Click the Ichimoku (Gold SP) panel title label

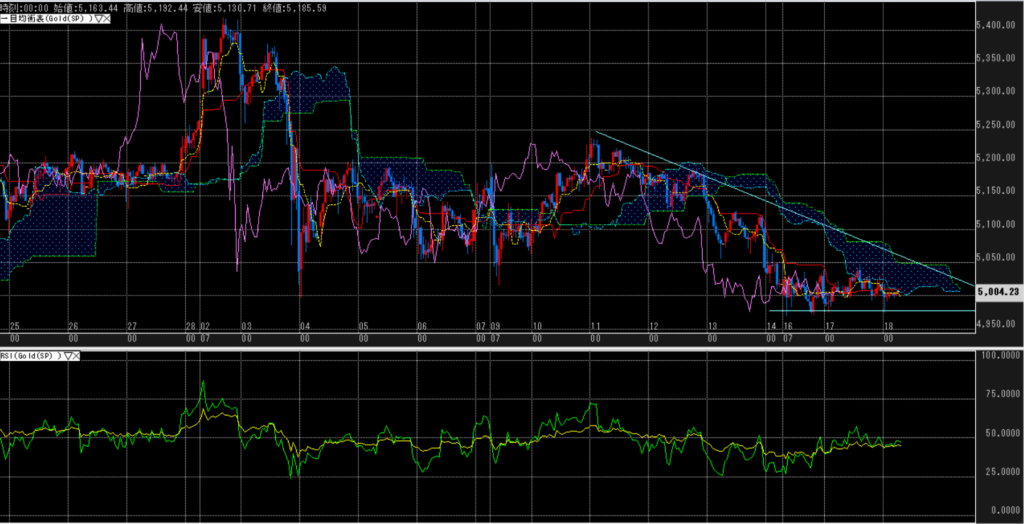[47, 19]
